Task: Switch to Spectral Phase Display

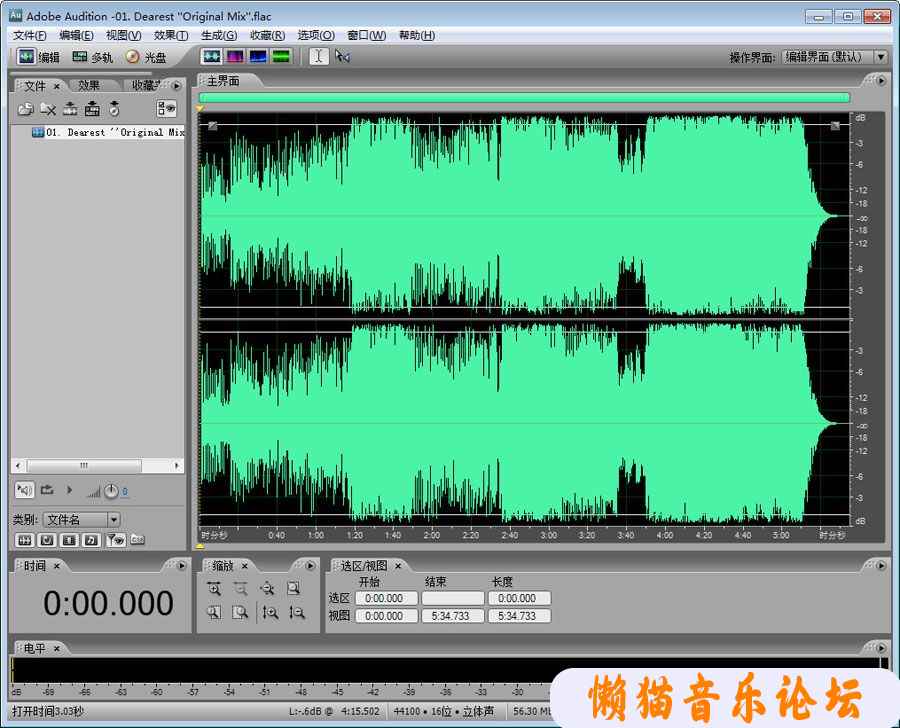Action: pos(281,56)
